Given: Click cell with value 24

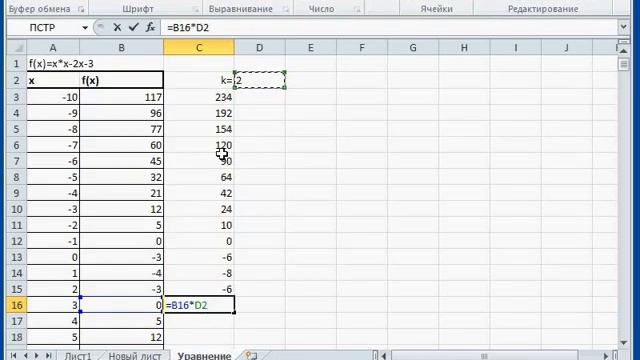Looking at the screenshot, I should pos(199,209).
